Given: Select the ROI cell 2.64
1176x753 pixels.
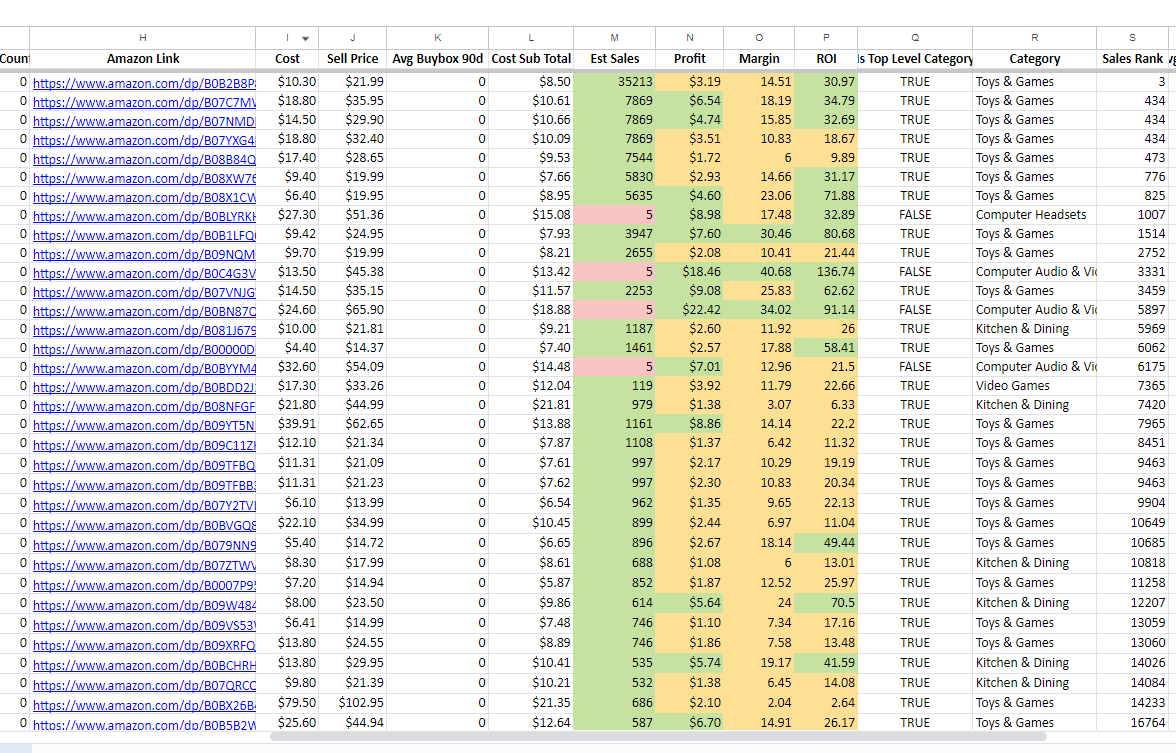Looking at the screenshot, I should [x=826, y=703].
